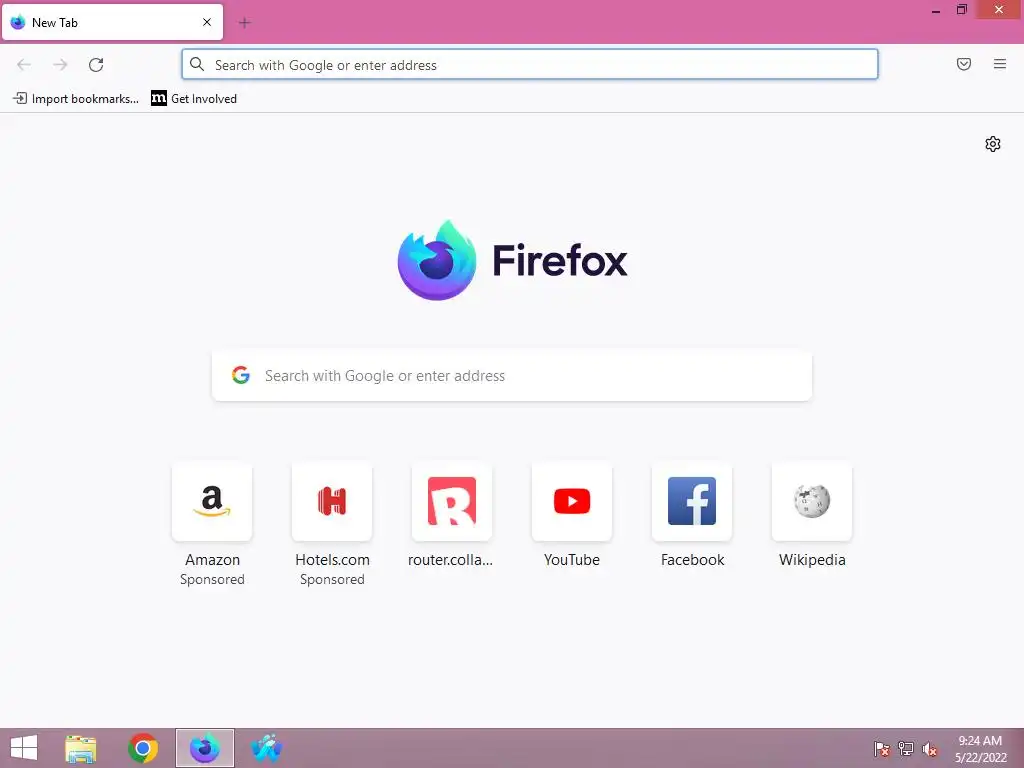Image resolution: width=1024 pixels, height=768 pixels.
Task: Click the toolbar address bar field
Action: pos(530,65)
